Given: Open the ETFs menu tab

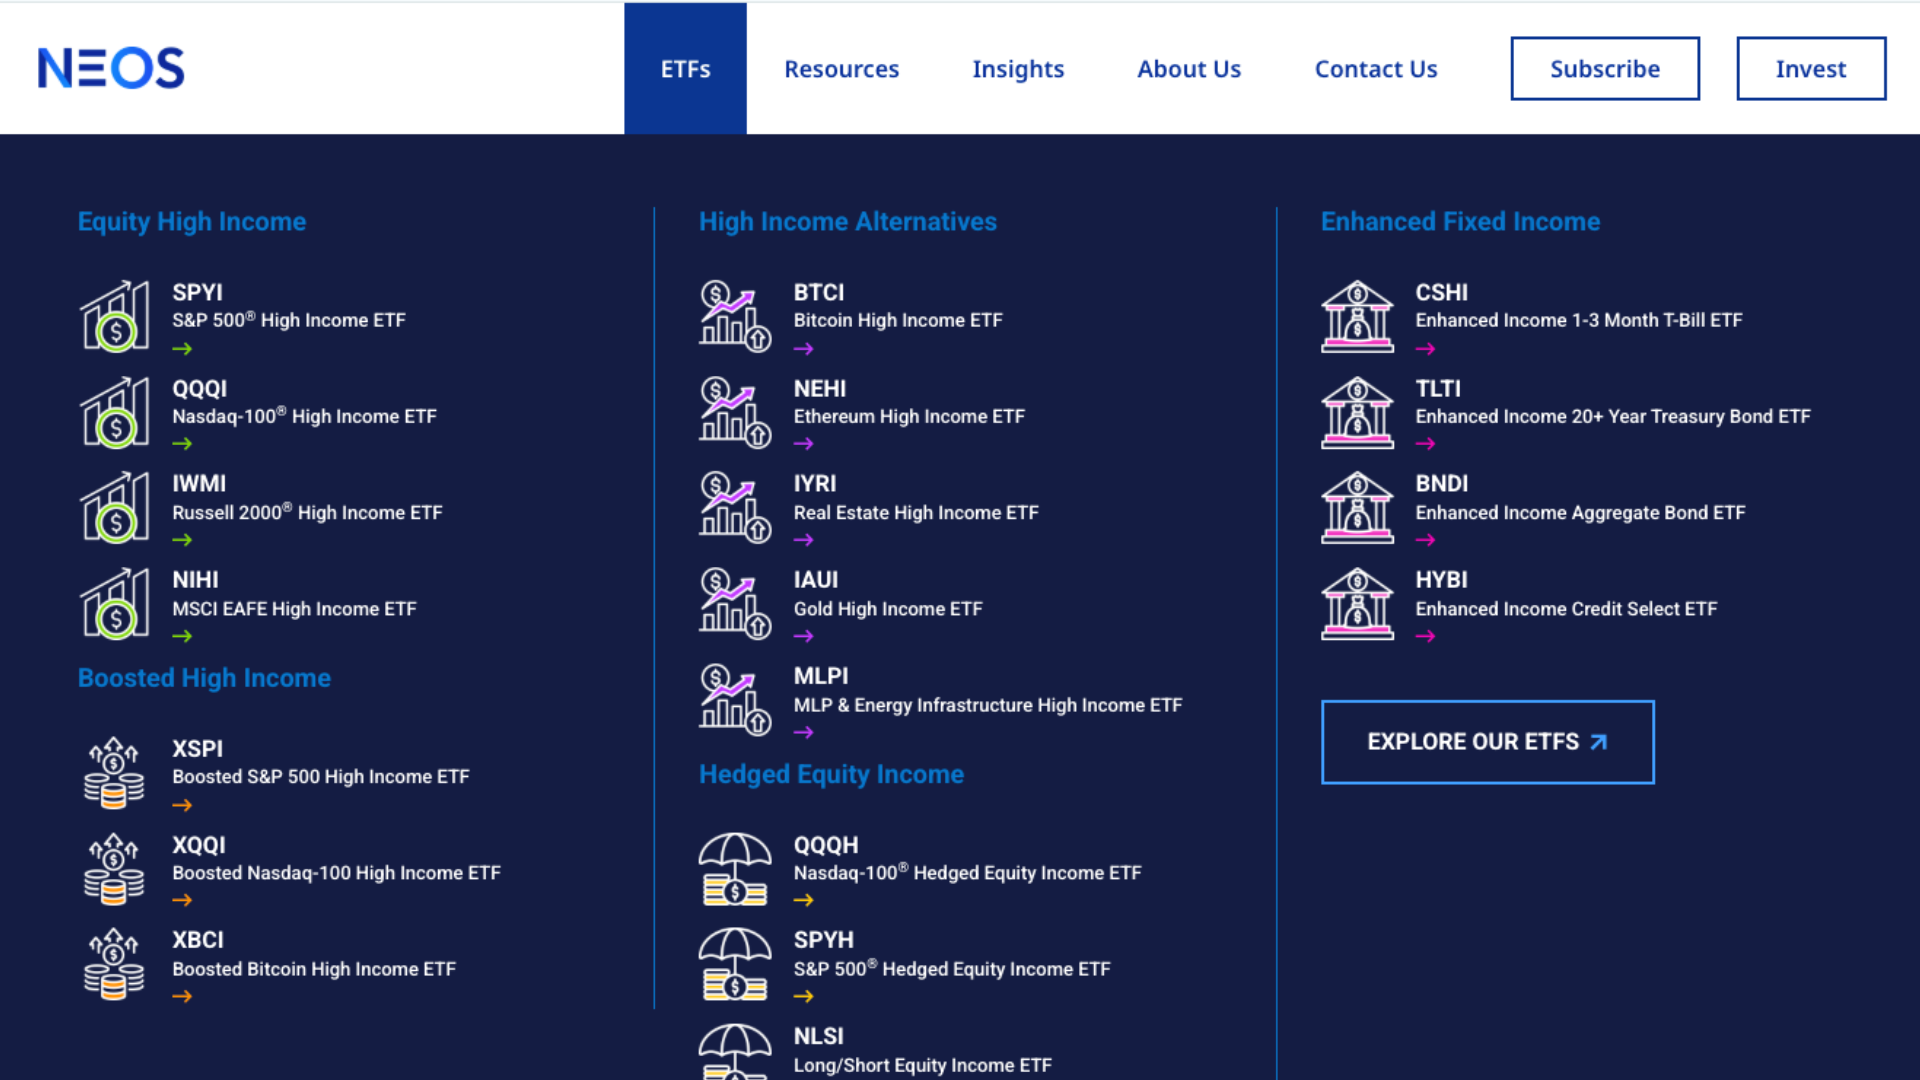Looking at the screenshot, I should click(685, 68).
